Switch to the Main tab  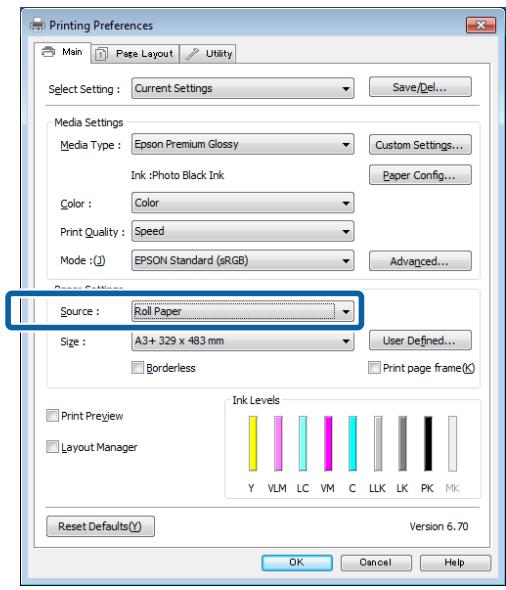click(62, 52)
